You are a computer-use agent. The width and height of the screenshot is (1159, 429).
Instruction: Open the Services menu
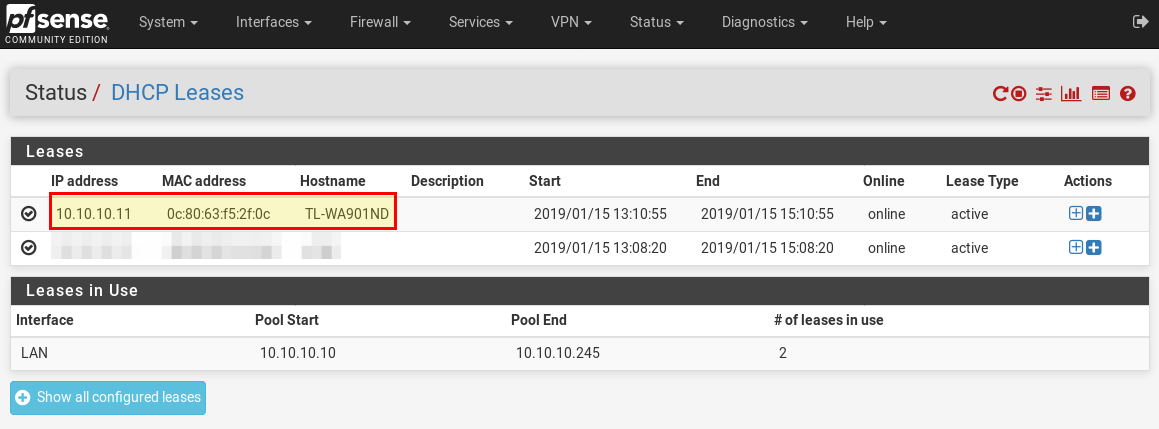(x=481, y=22)
